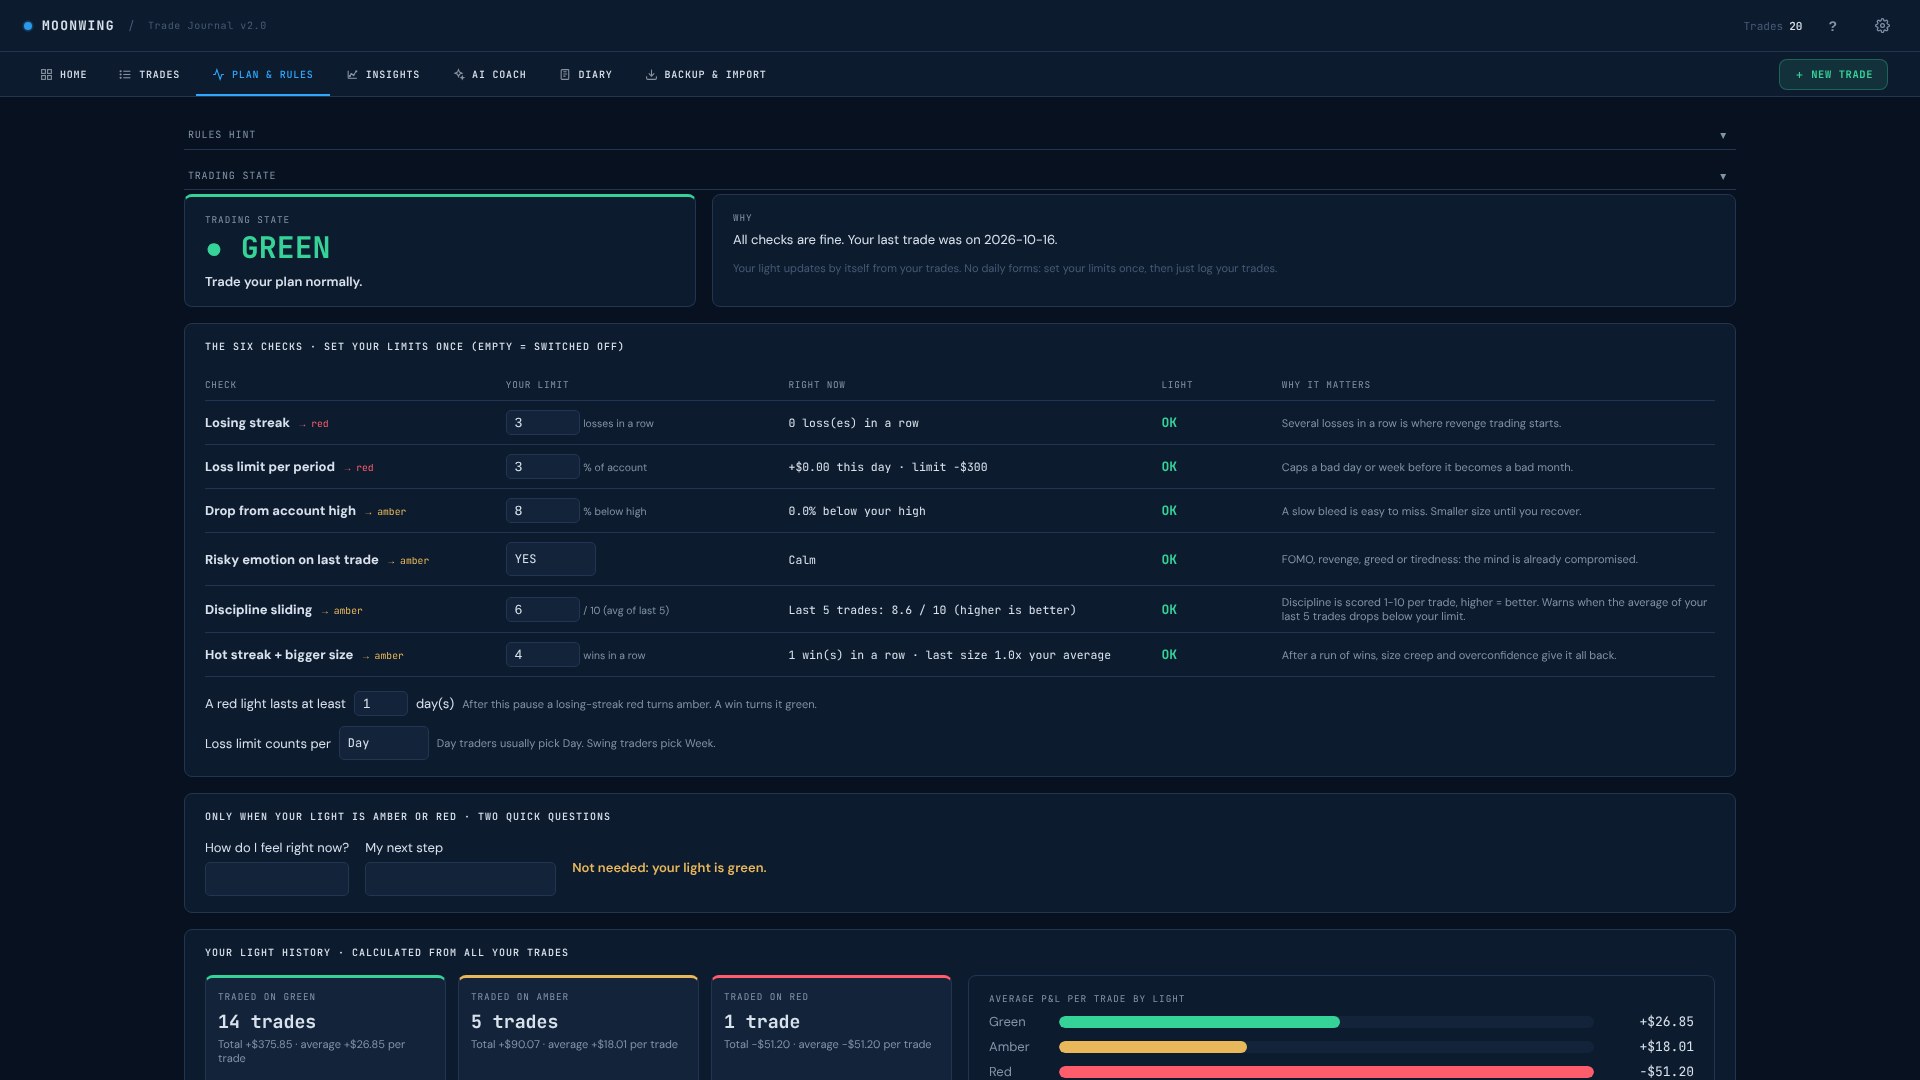Edit the Loss limit per period field
1920x1080 pixels.
542,467
